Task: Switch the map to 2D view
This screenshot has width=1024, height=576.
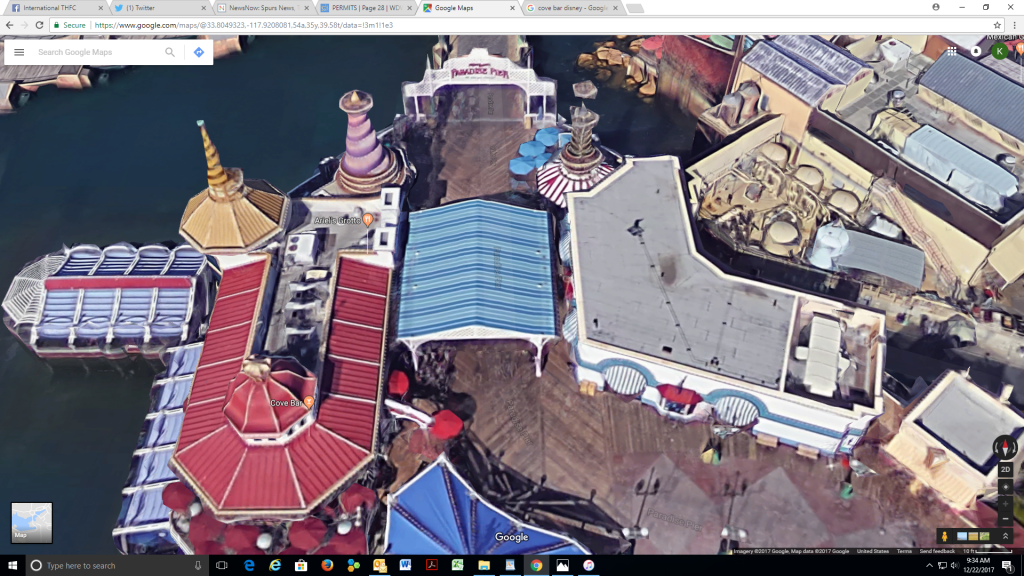Action: (x=1005, y=469)
